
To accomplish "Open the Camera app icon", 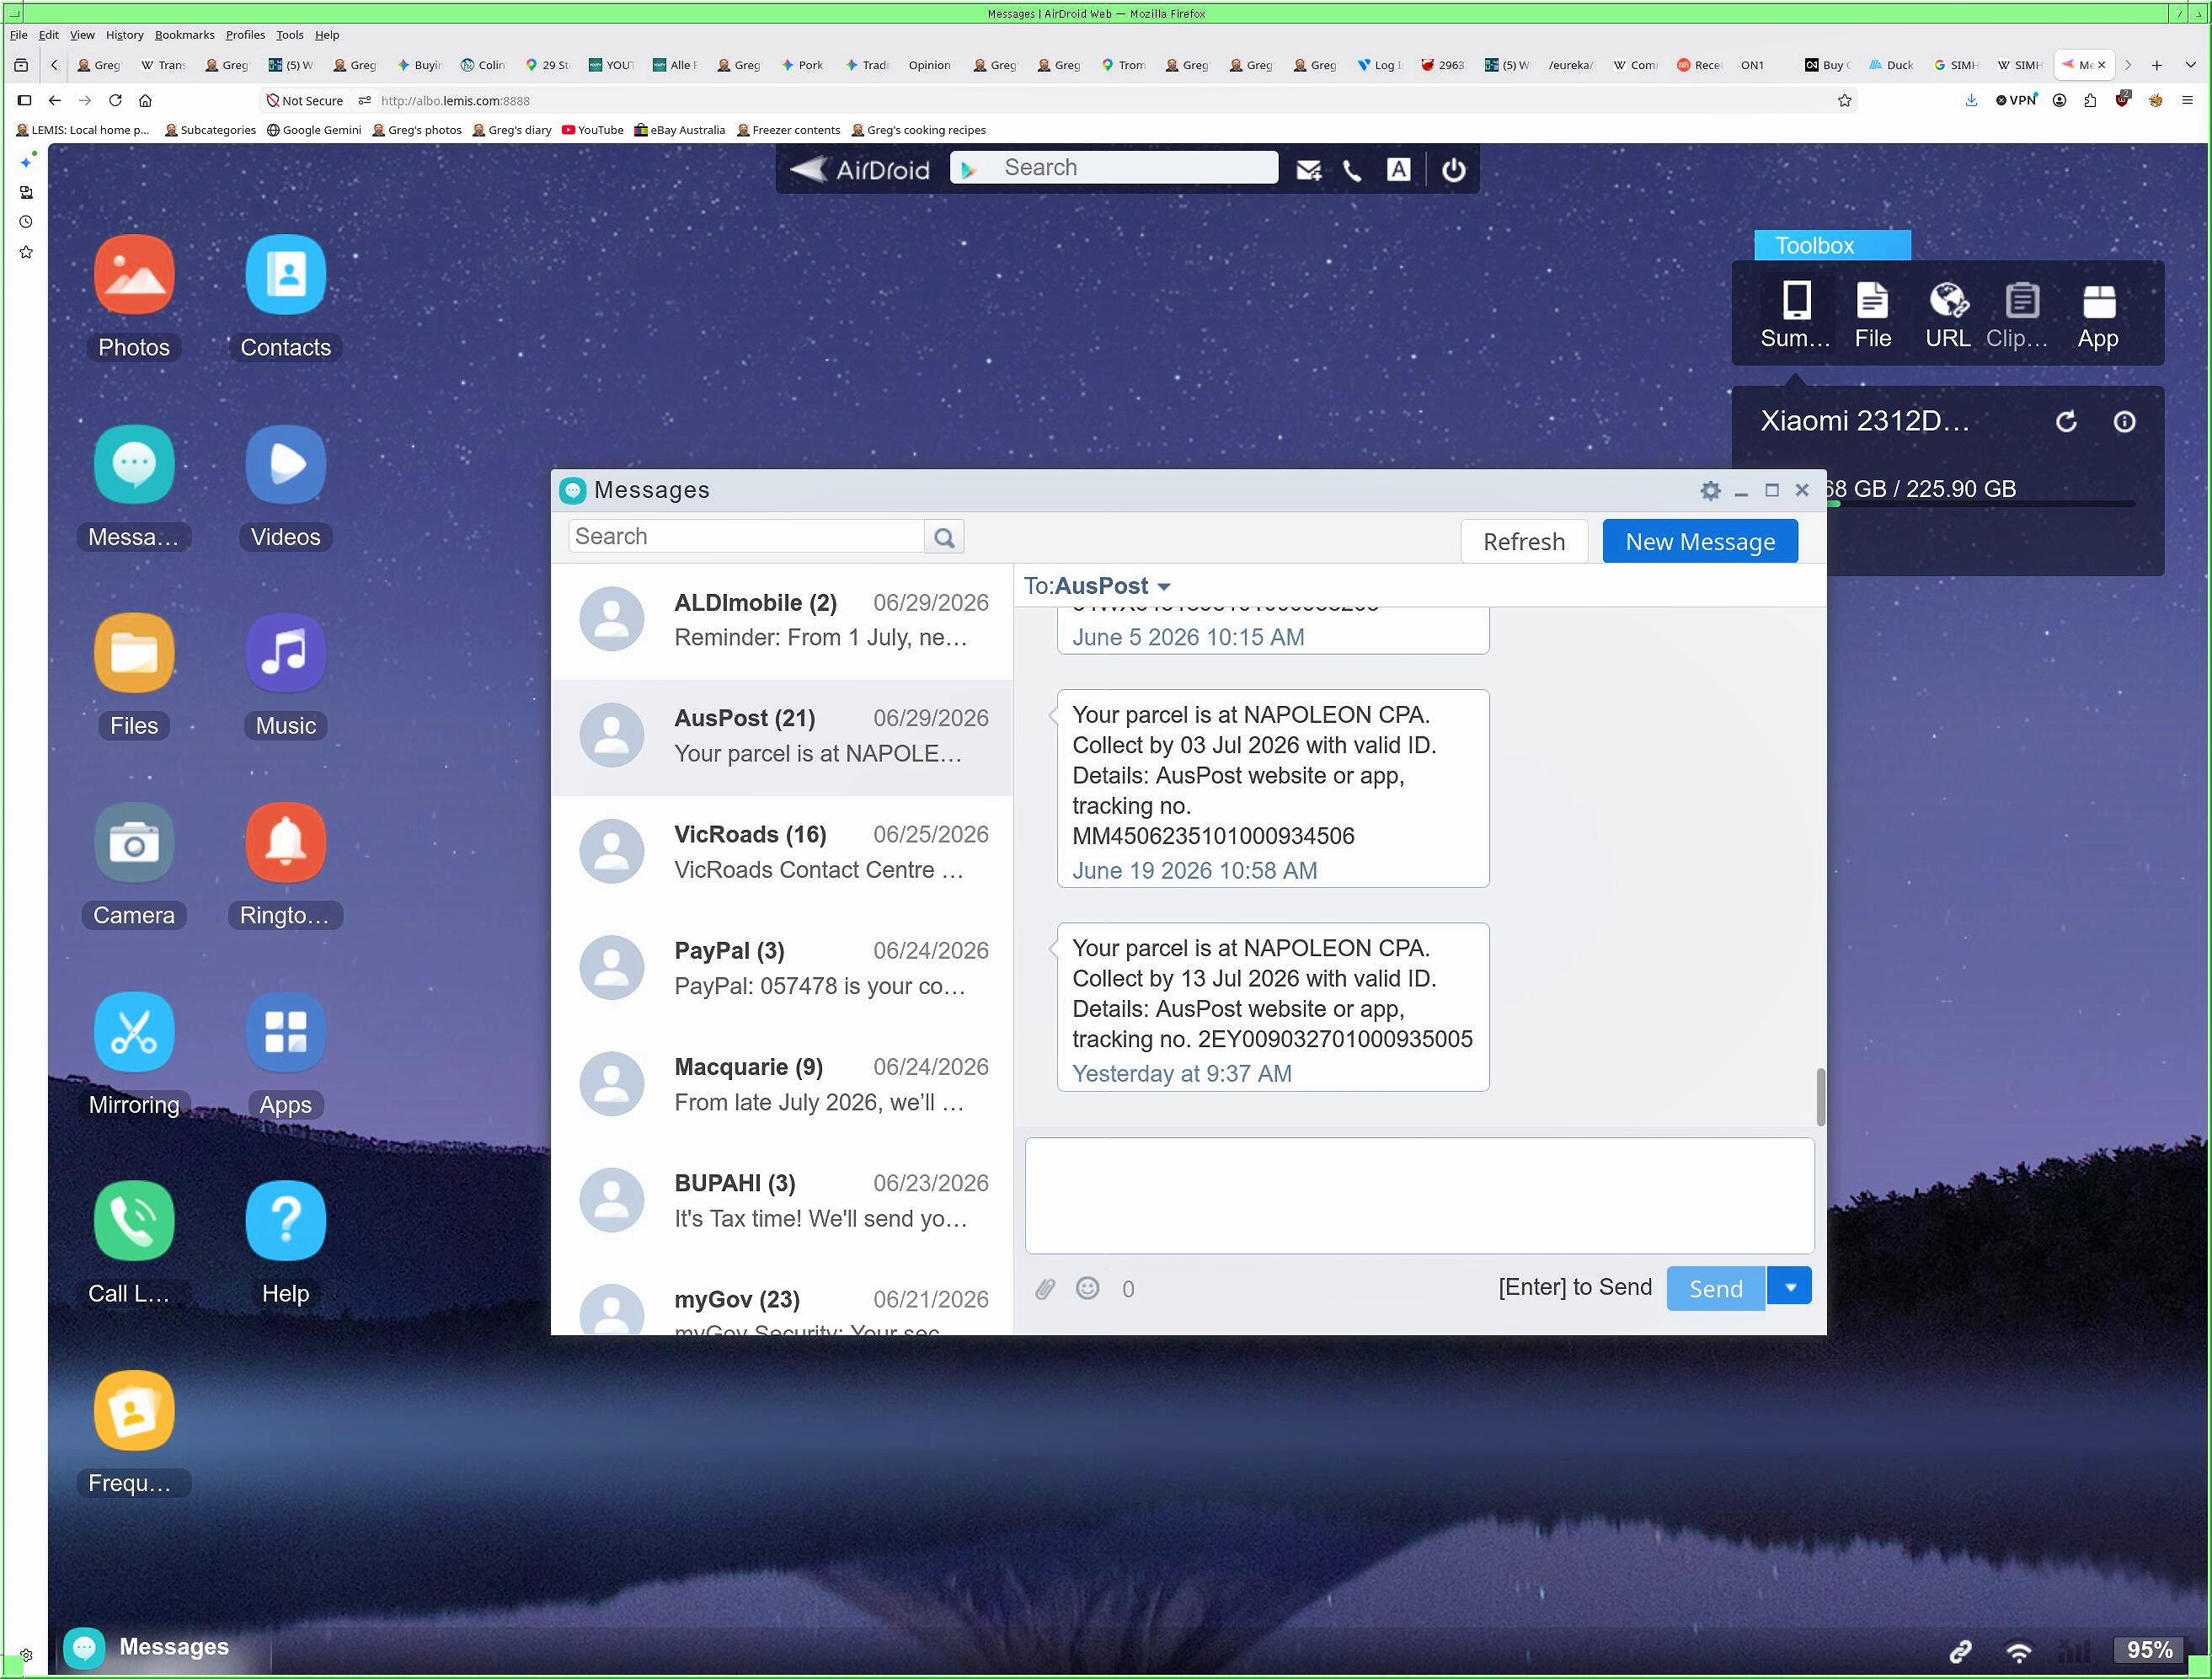I will [134, 843].
